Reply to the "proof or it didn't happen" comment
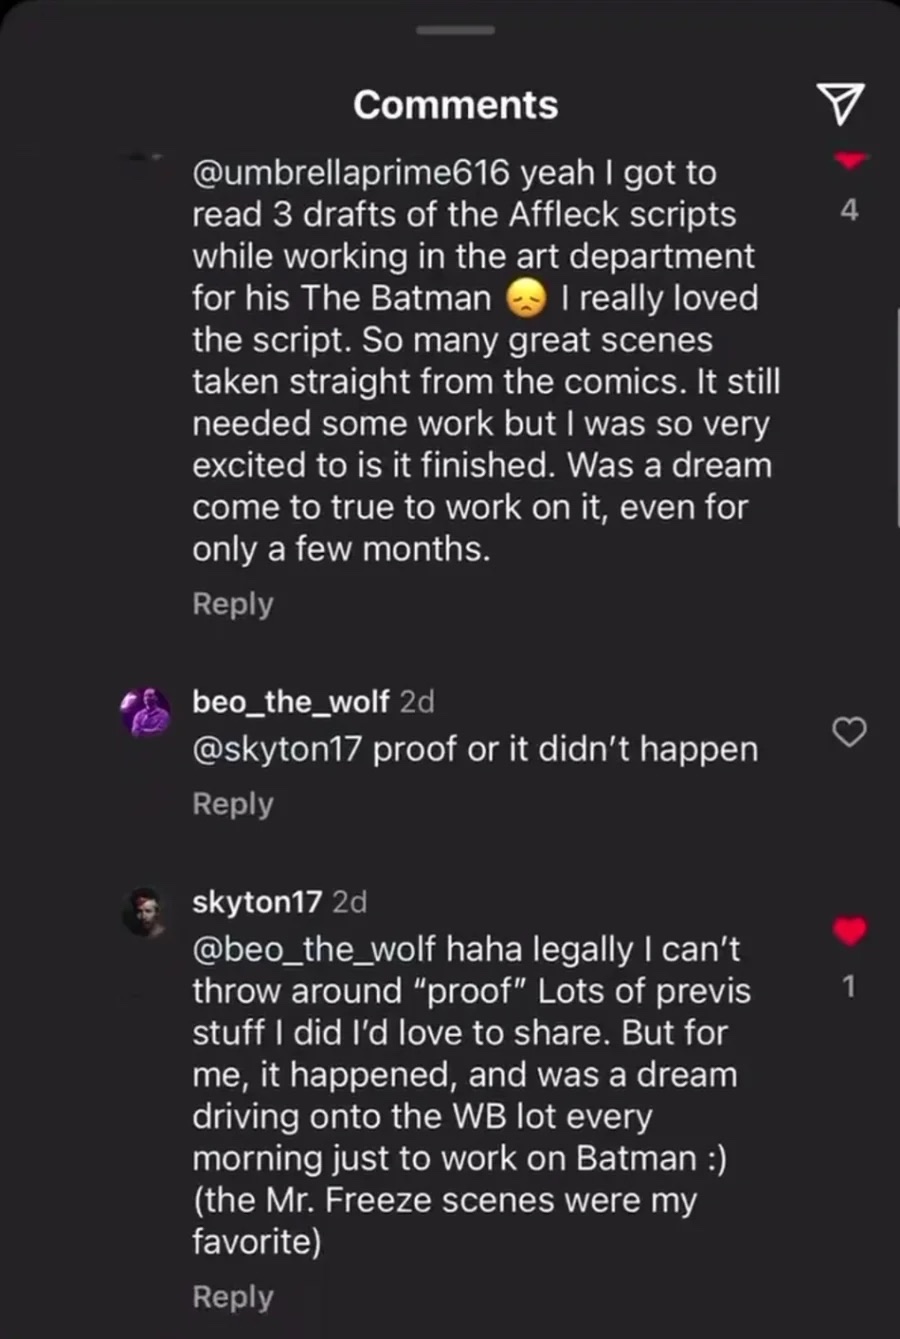The width and height of the screenshot is (900, 1339). [x=232, y=804]
